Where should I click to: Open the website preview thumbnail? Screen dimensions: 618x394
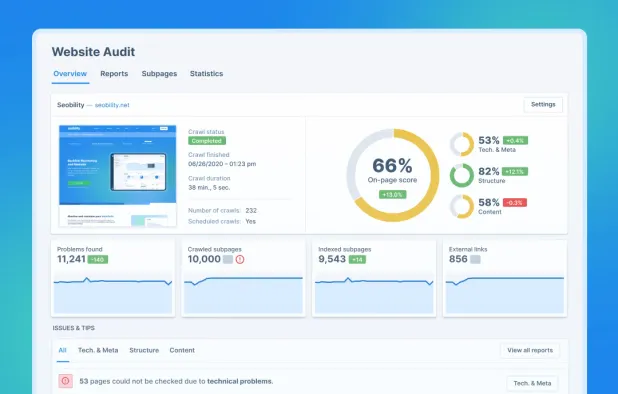tap(117, 176)
